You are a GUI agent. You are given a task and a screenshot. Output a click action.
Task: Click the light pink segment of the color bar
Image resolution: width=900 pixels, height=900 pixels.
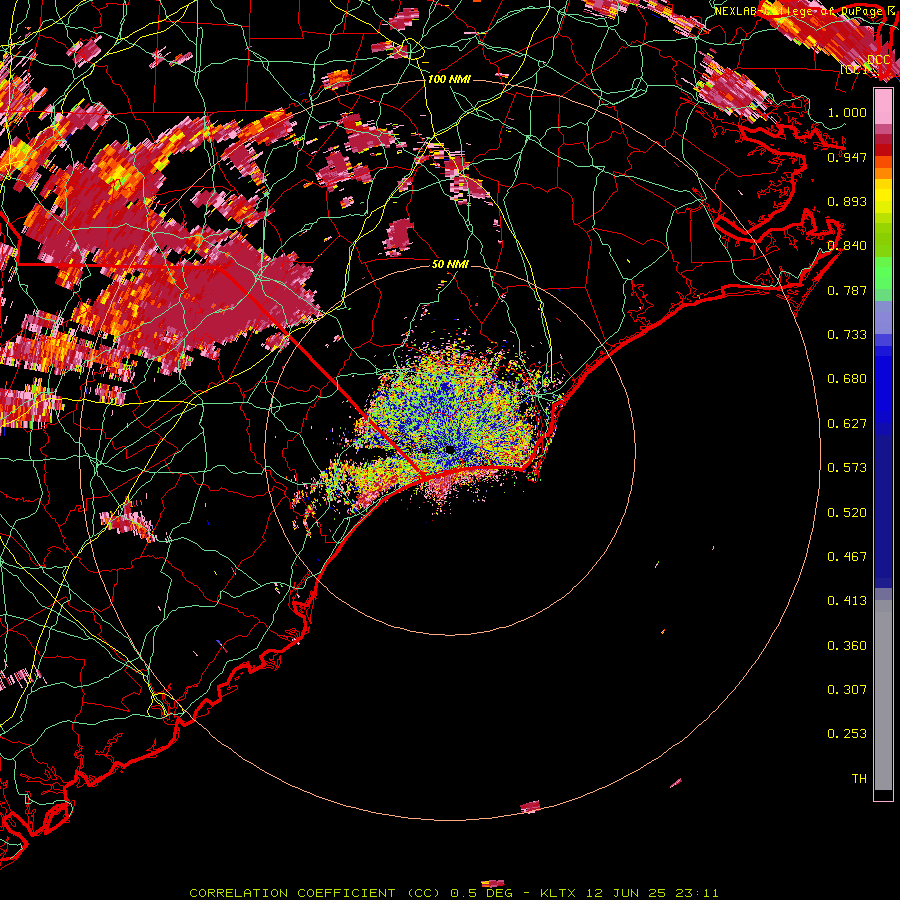coord(883,106)
